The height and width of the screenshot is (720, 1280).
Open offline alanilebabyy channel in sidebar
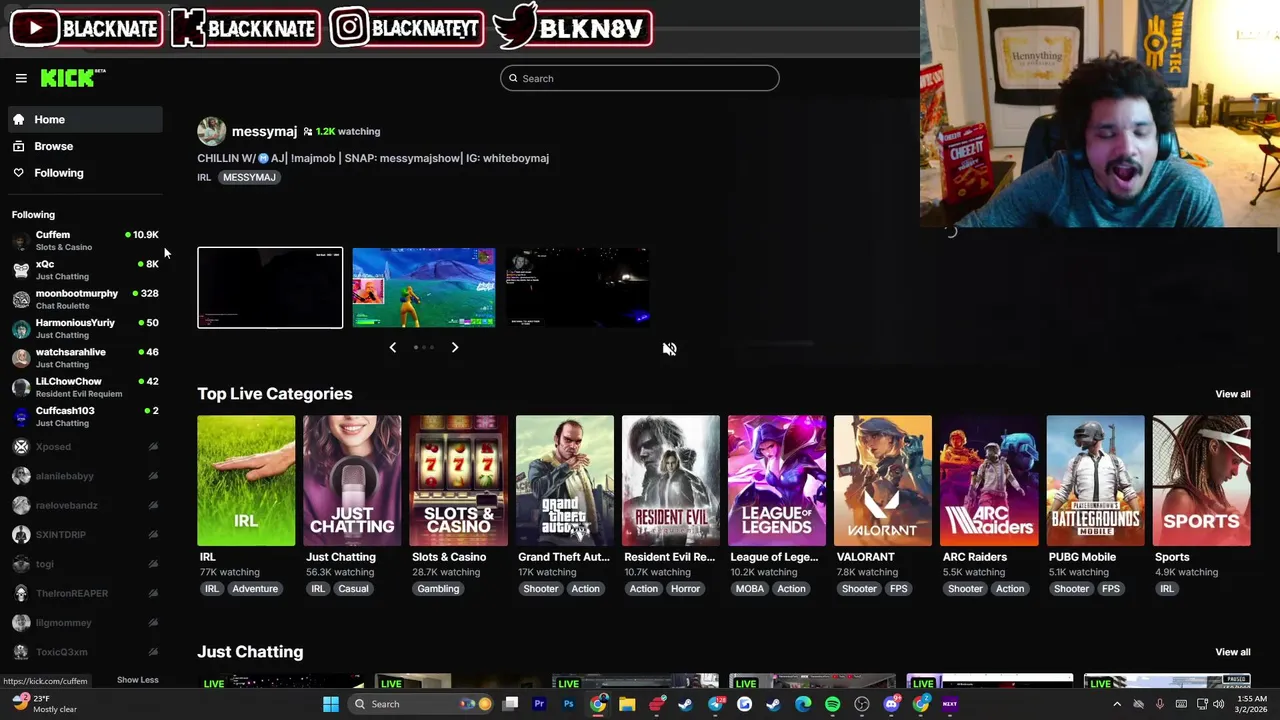pos(86,476)
